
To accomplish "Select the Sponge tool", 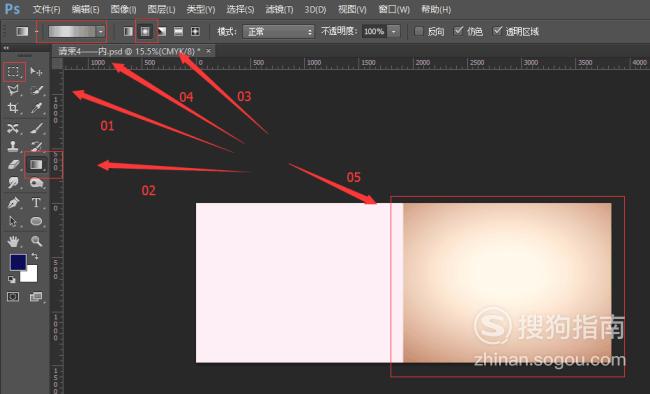I will coord(36,182).
